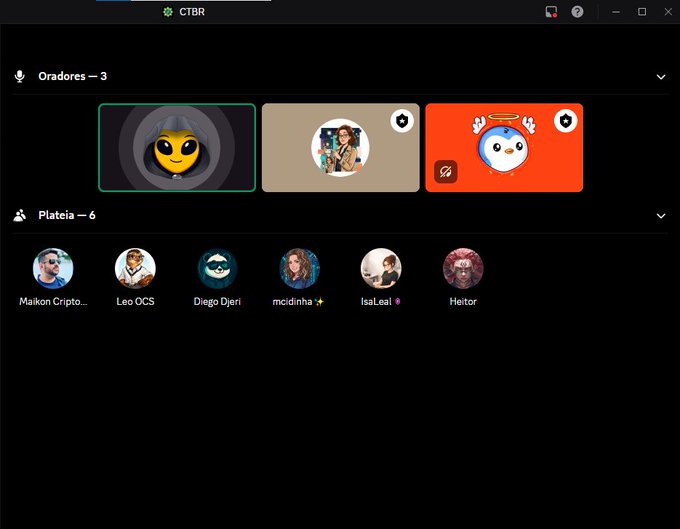Click the mcidinha username label
The height and width of the screenshot is (529, 680).
click(x=298, y=301)
